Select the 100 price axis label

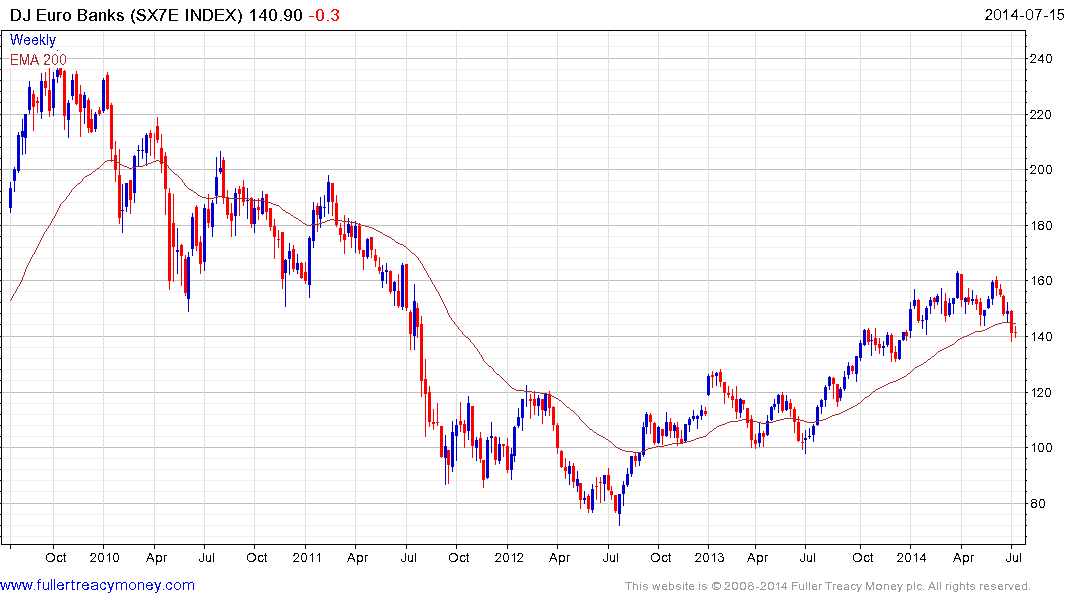tap(1041, 448)
